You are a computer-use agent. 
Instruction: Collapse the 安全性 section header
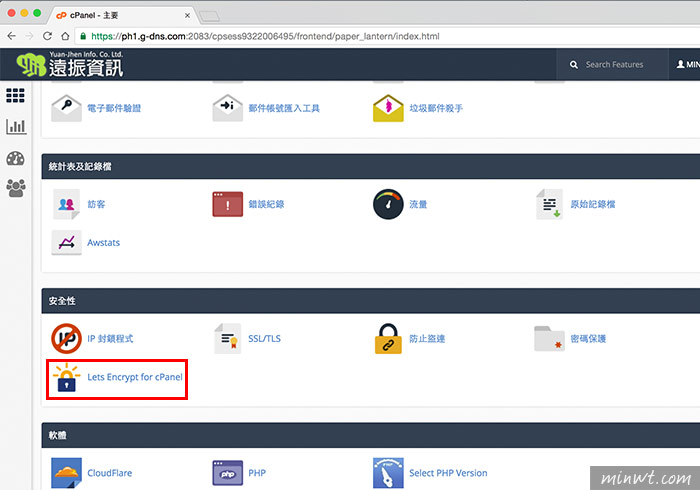(371, 301)
